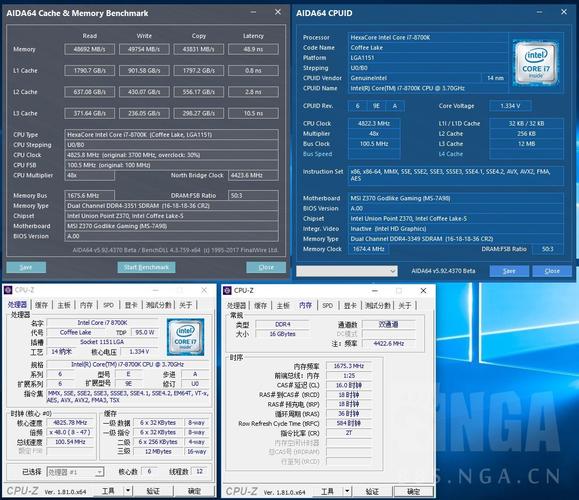
Task: Click Close button in benchmark window
Action: point(266,267)
